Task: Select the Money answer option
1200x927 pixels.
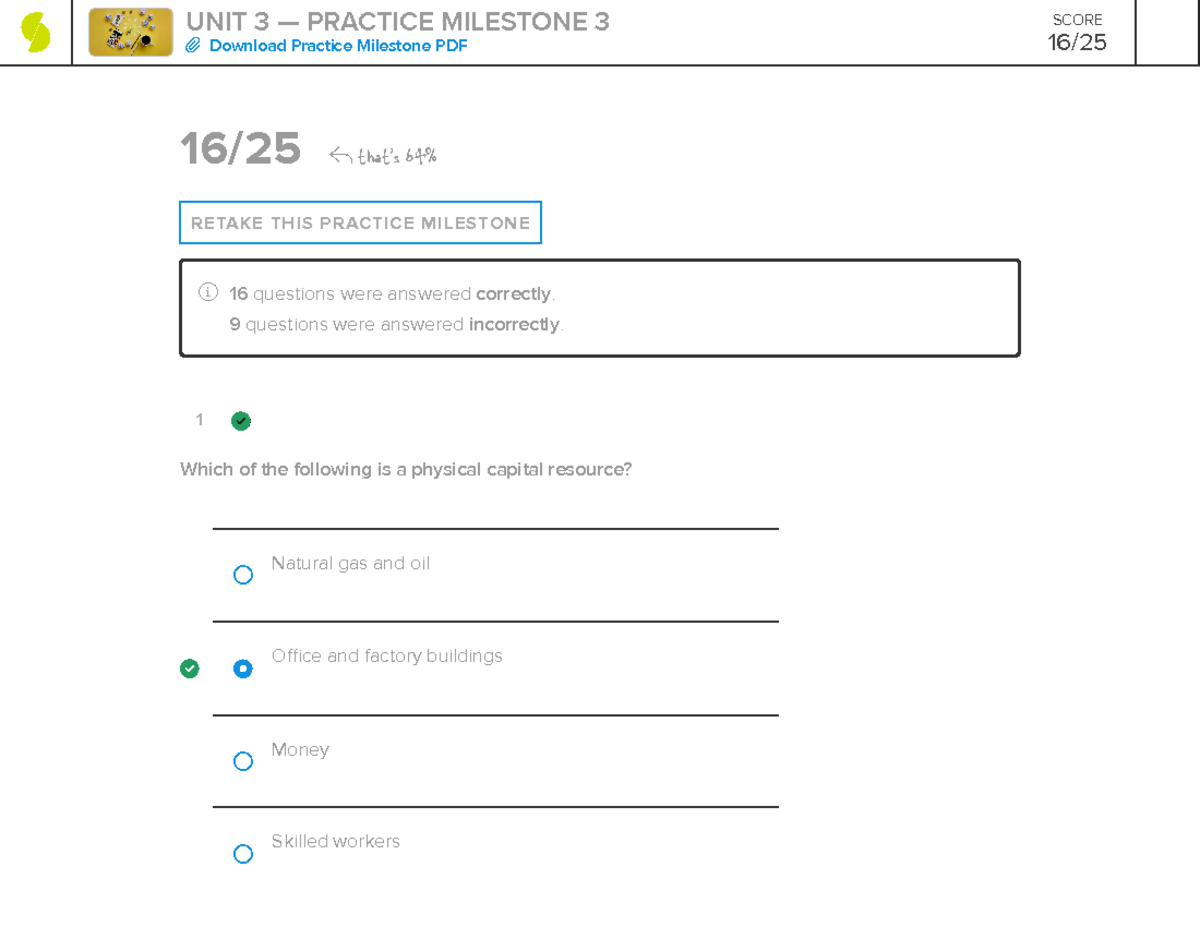Action: point(243,761)
